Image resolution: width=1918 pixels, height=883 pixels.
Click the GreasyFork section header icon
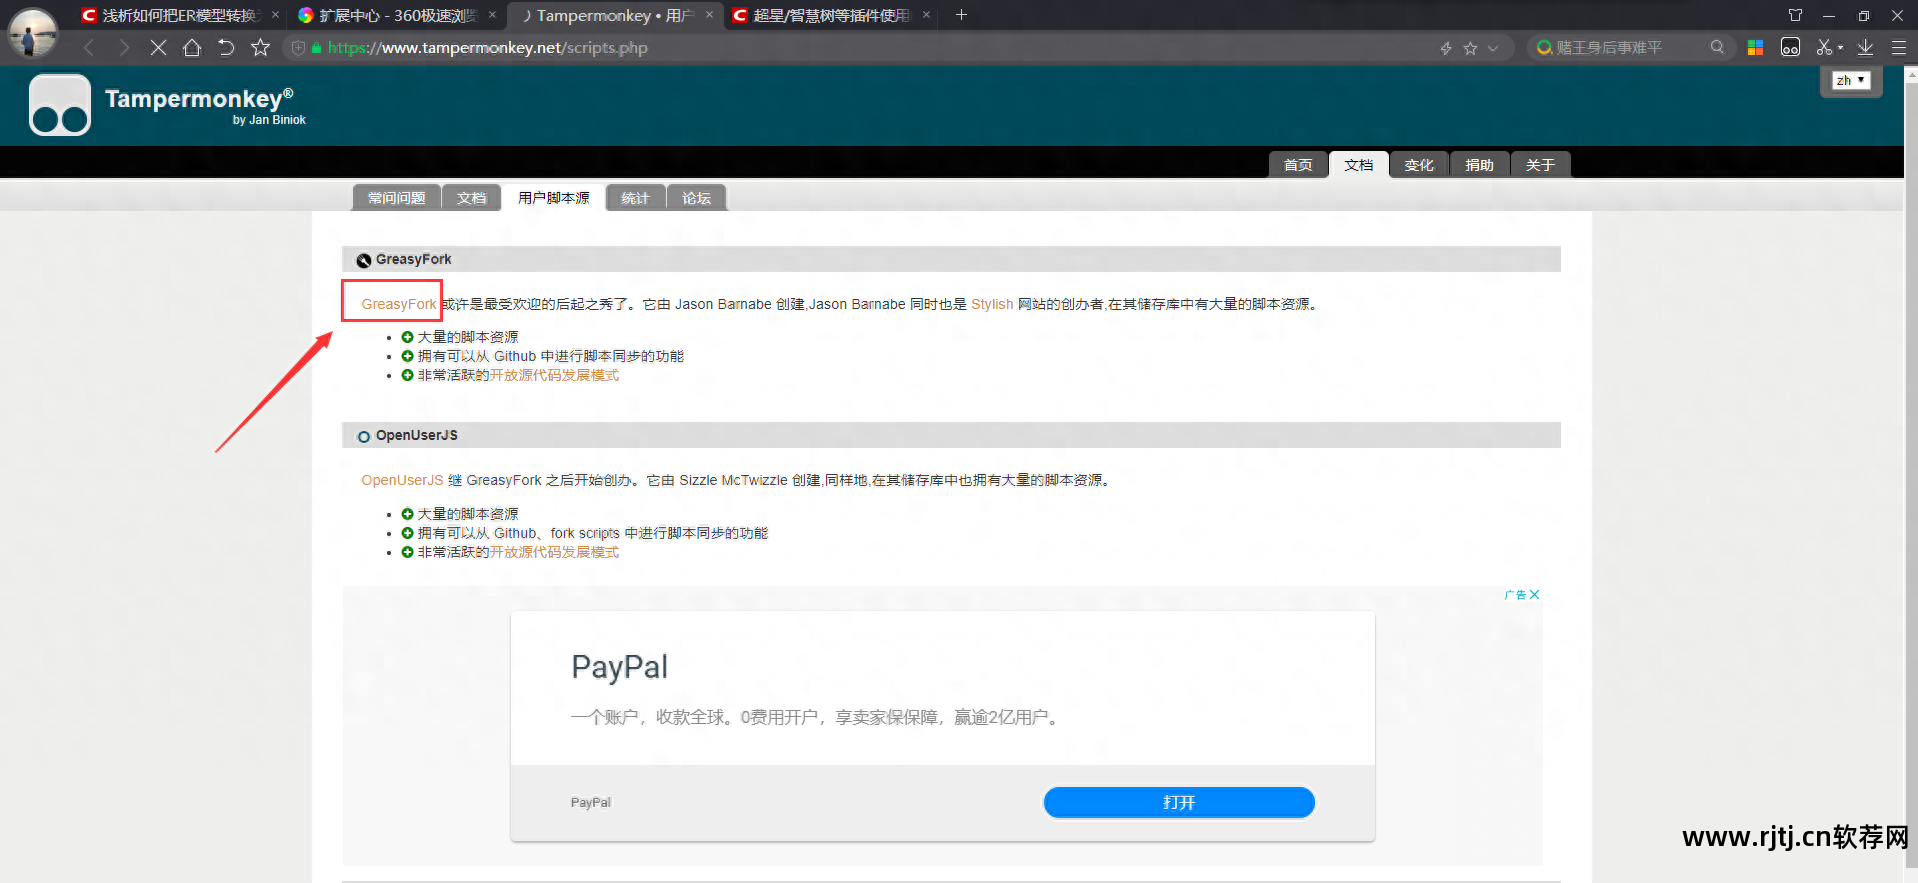coord(364,260)
